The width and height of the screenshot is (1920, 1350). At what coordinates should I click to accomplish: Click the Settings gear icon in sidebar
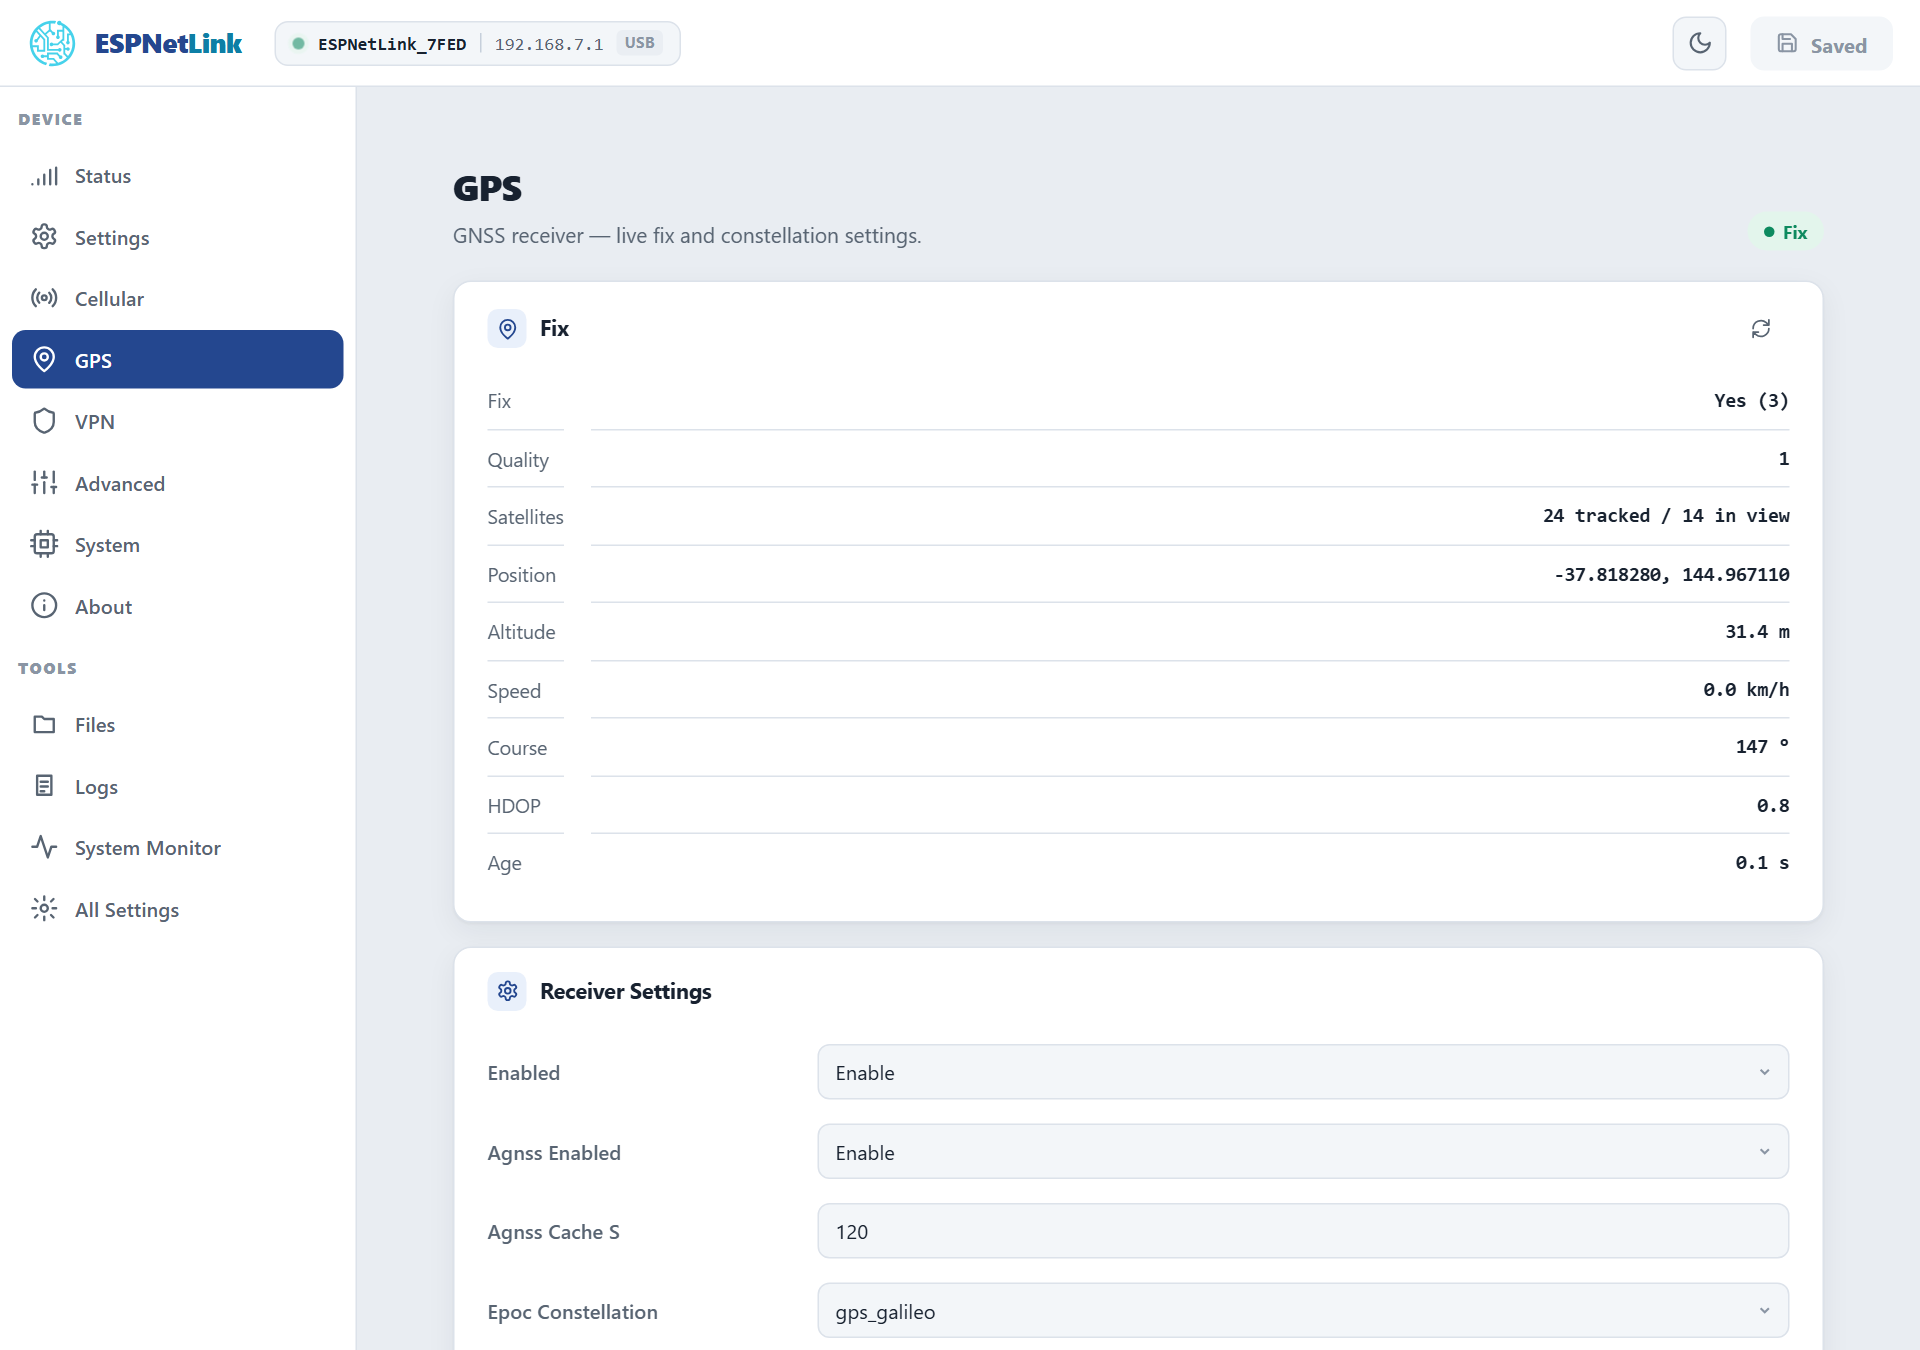click(44, 237)
